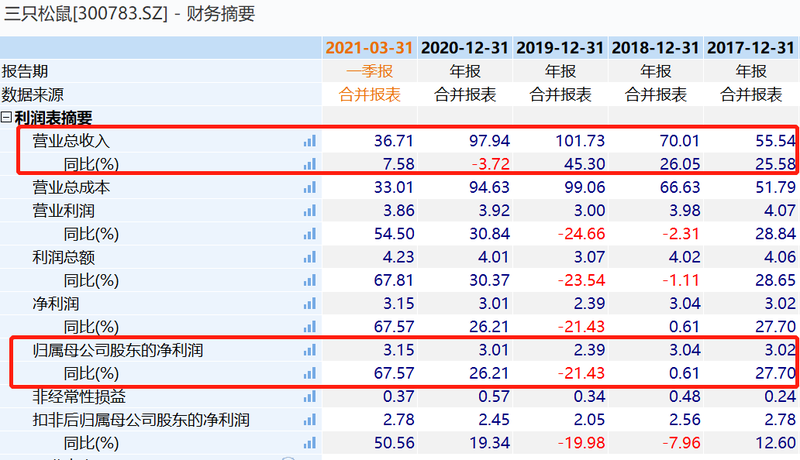
Task: Select the 2017-12-31 column header
Action: point(751,48)
